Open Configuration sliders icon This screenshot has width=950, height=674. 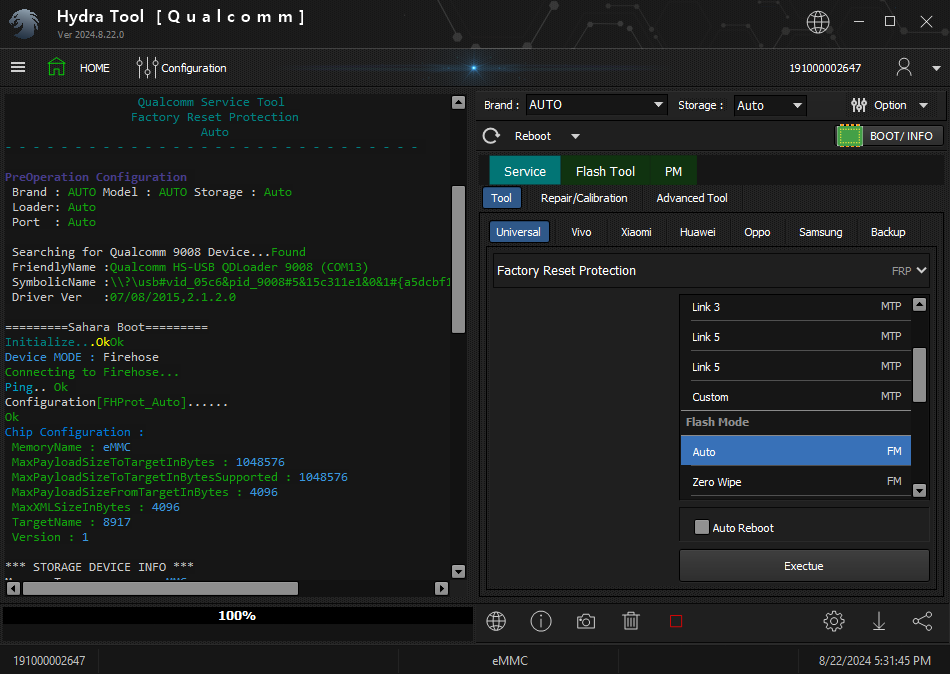(147, 68)
